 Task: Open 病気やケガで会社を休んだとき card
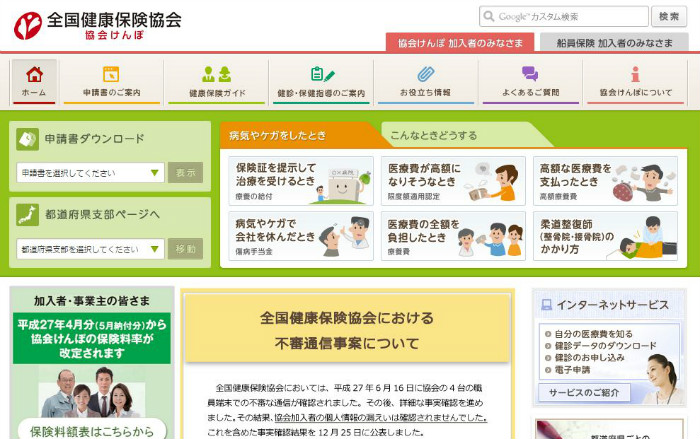(x=301, y=236)
